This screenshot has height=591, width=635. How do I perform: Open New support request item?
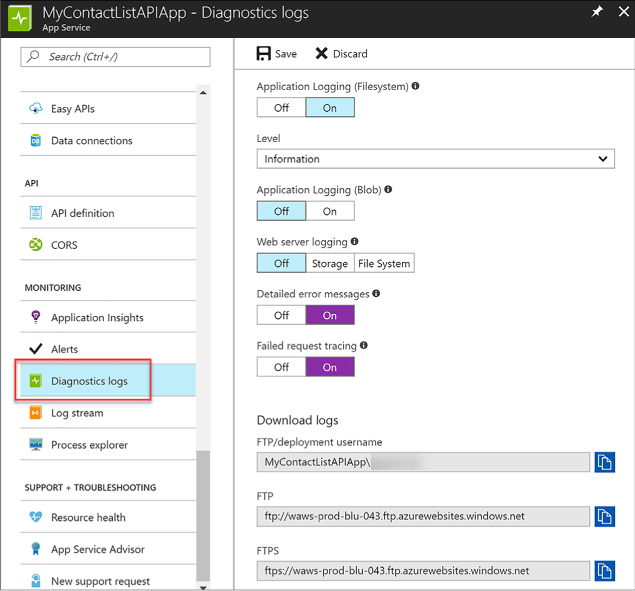108,581
